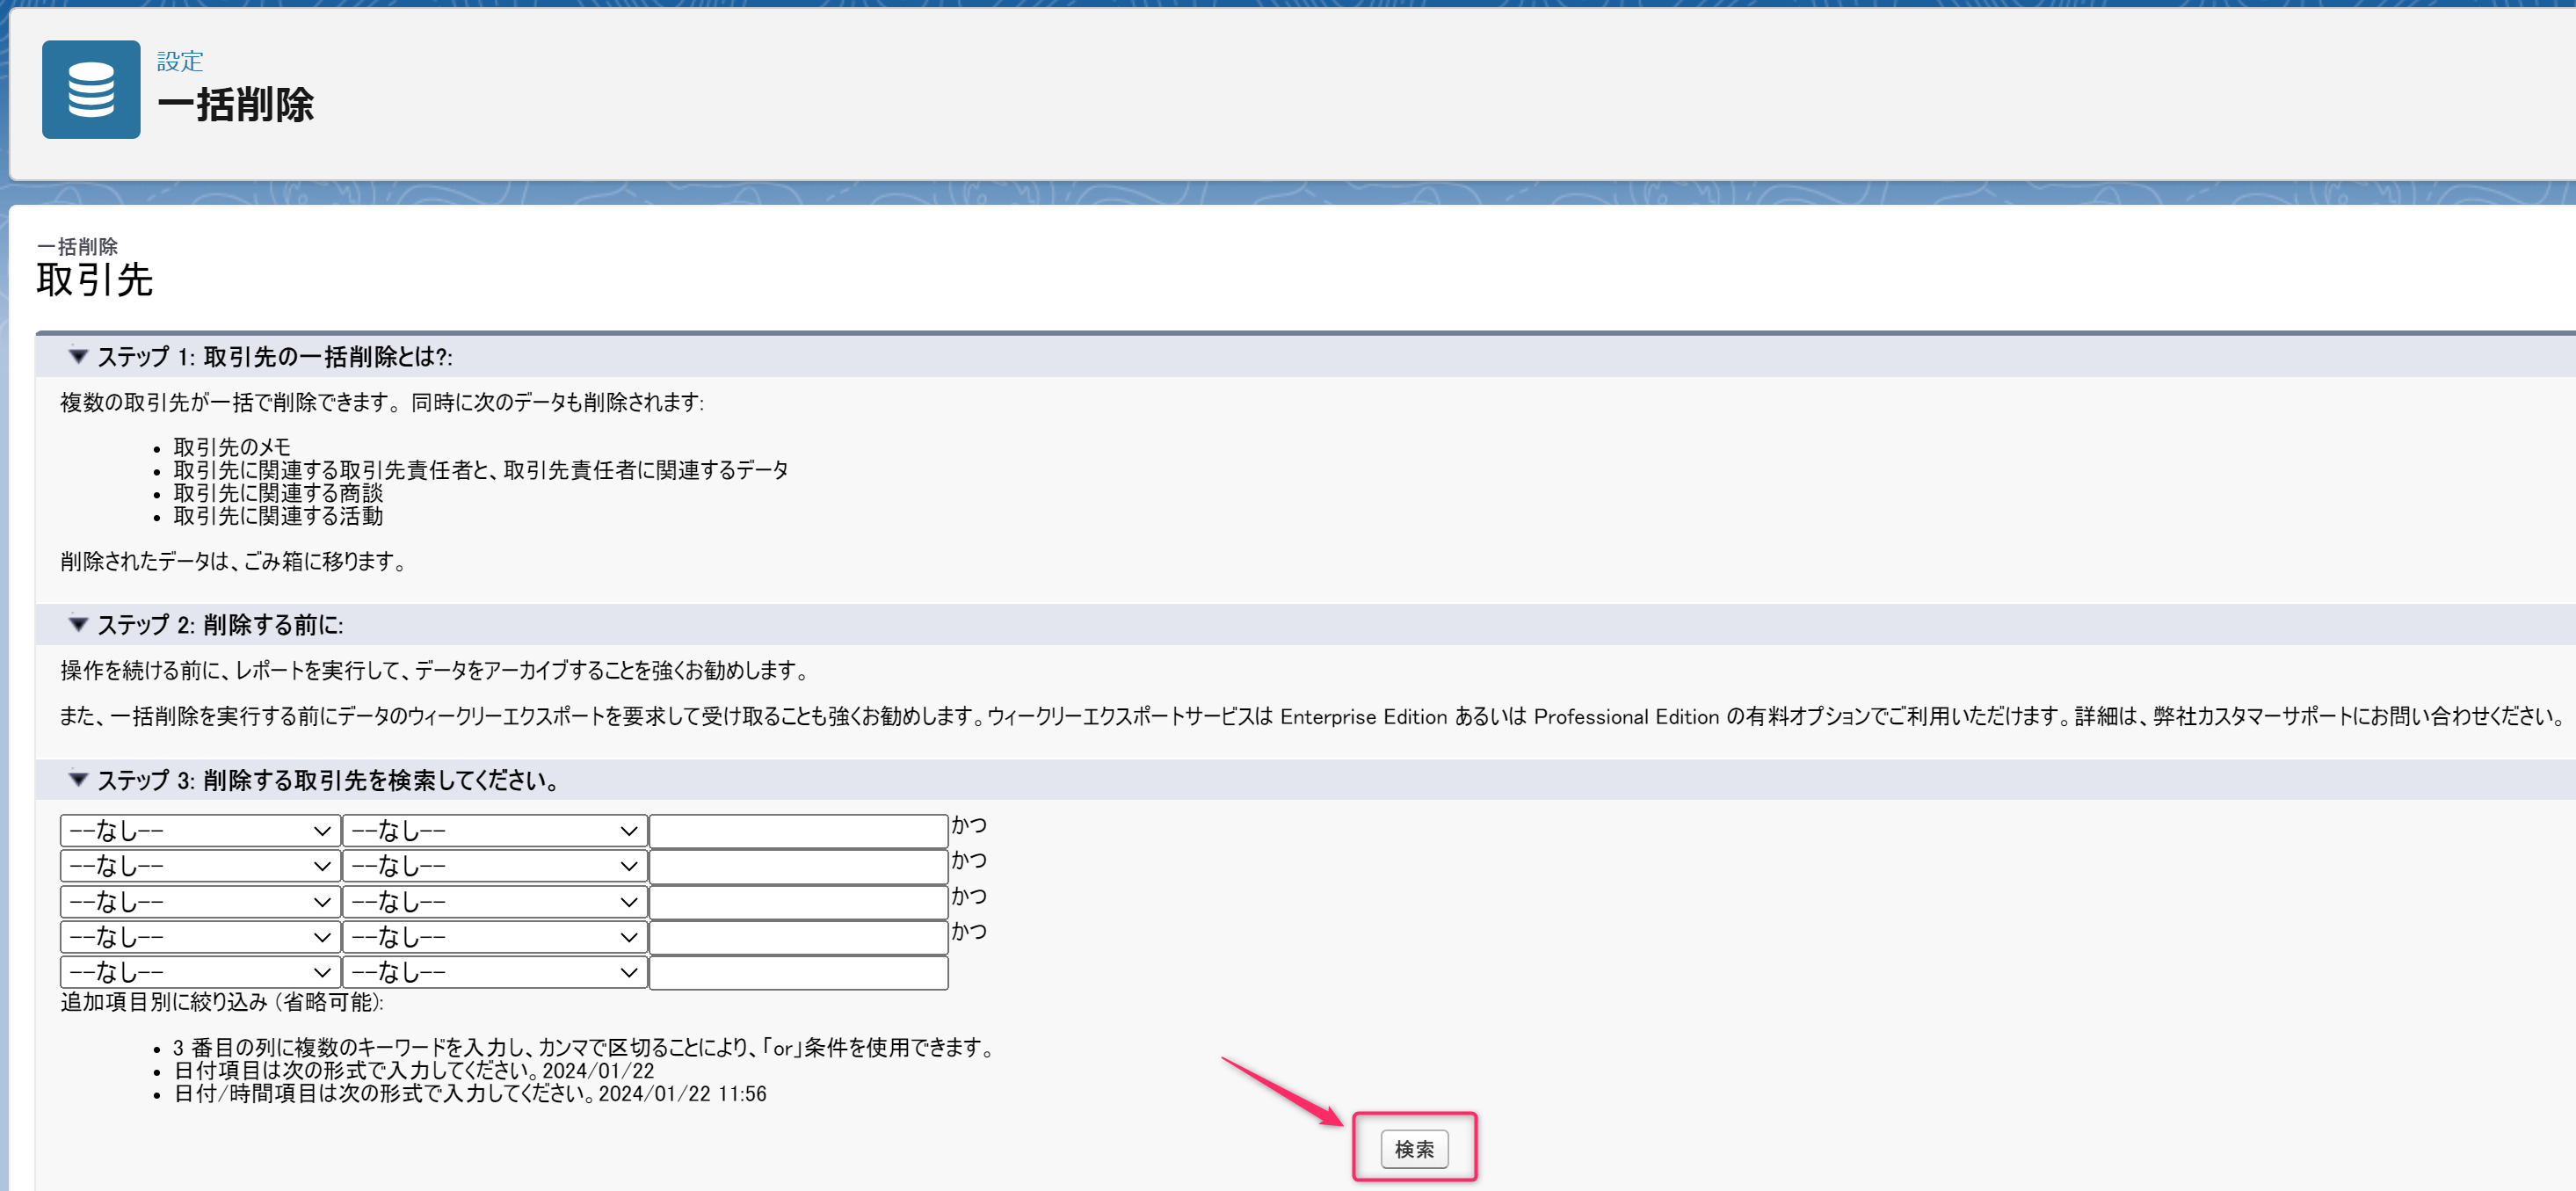Image resolution: width=2576 pixels, height=1191 pixels.
Task: Click the 一括削除 database icon
Action: pos(91,90)
